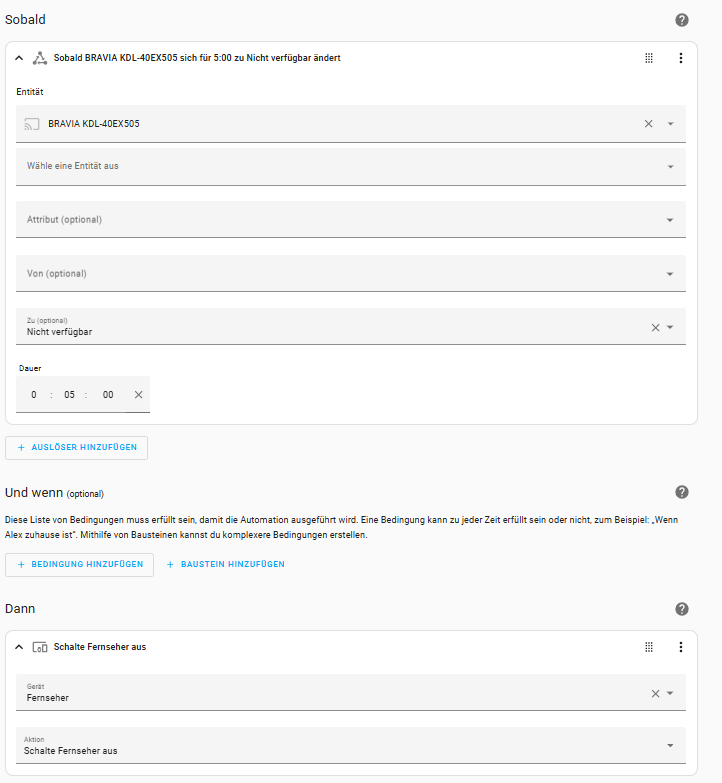722x783 pixels.
Task: Grab drag handle on Schalte Fernseher aus card
Action: (649, 647)
